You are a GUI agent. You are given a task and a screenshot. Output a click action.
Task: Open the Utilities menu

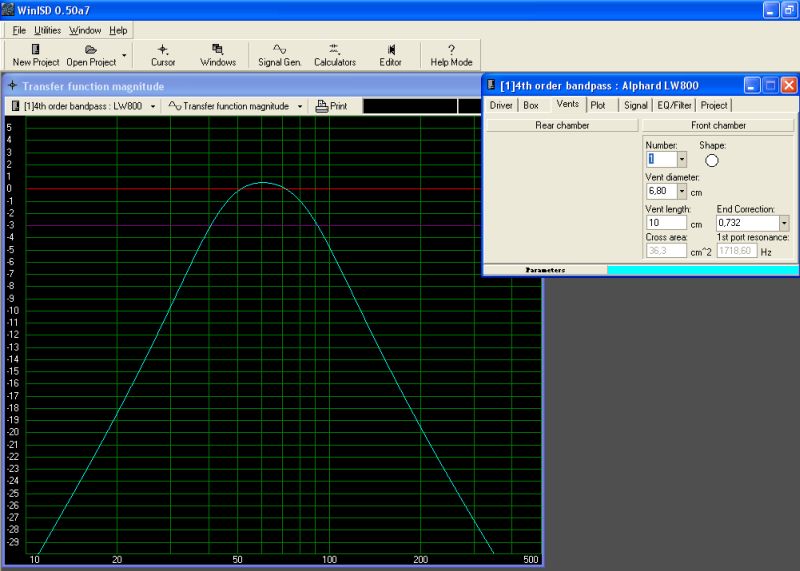pyautogui.click(x=47, y=30)
